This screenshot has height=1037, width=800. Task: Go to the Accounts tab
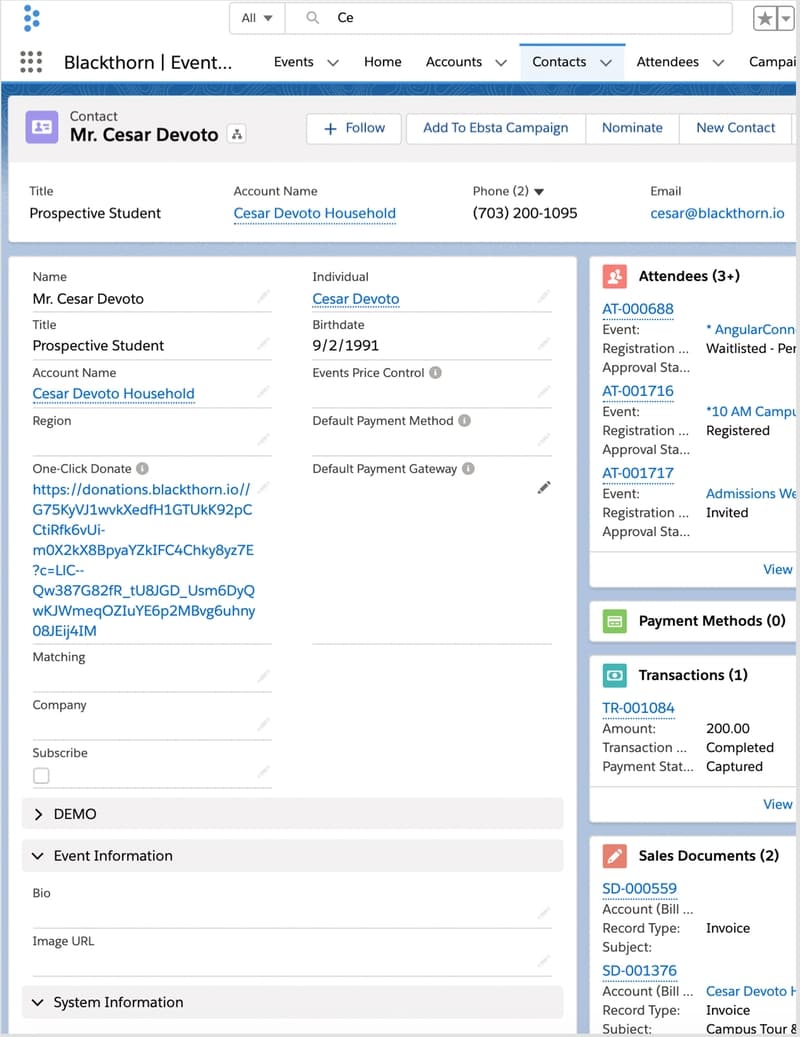point(454,62)
